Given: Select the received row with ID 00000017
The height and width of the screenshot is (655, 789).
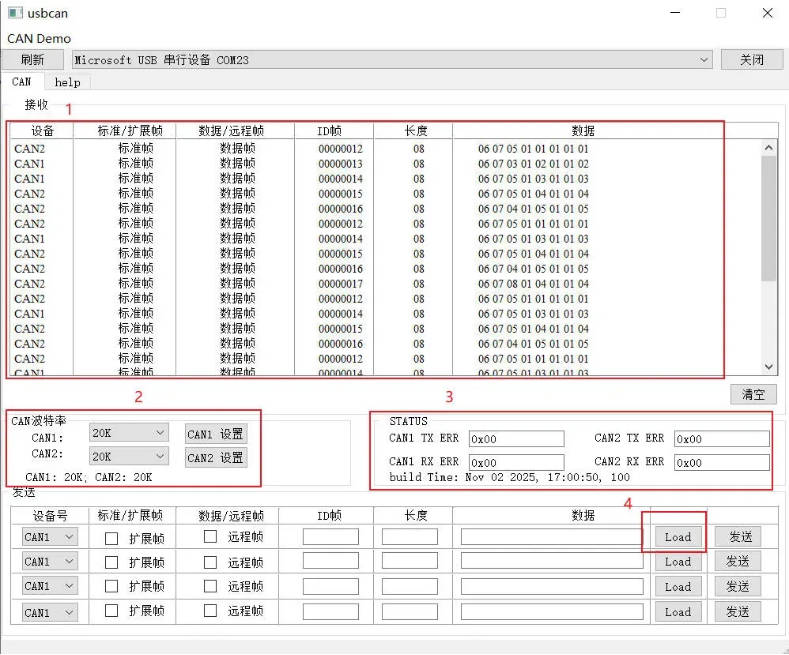Looking at the screenshot, I should pyautogui.click(x=385, y=284).
